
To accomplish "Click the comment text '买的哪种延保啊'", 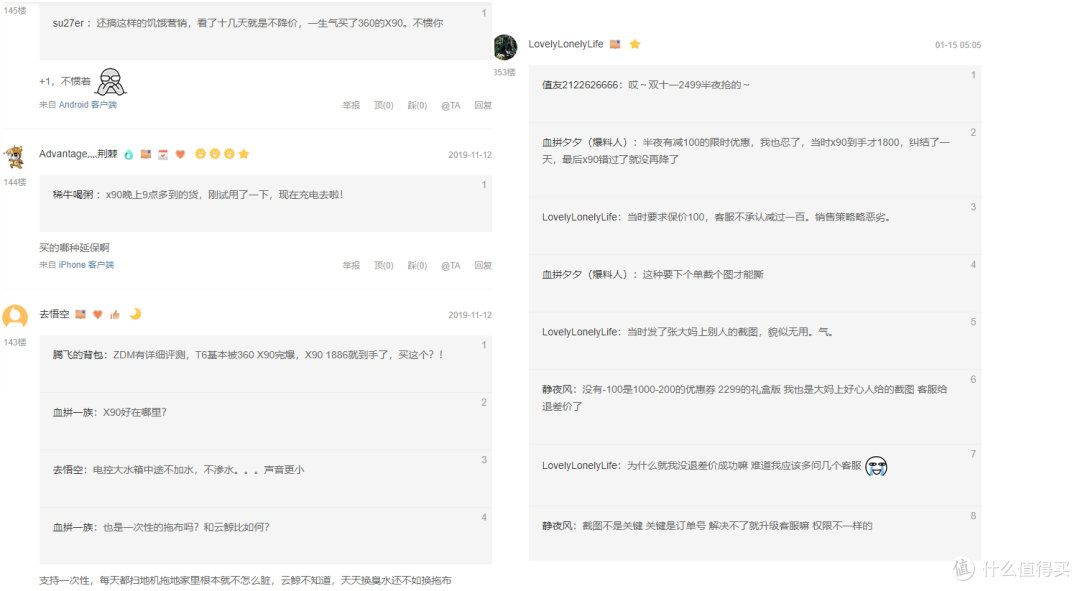I will pyautogui.click(x=74, y=247).
